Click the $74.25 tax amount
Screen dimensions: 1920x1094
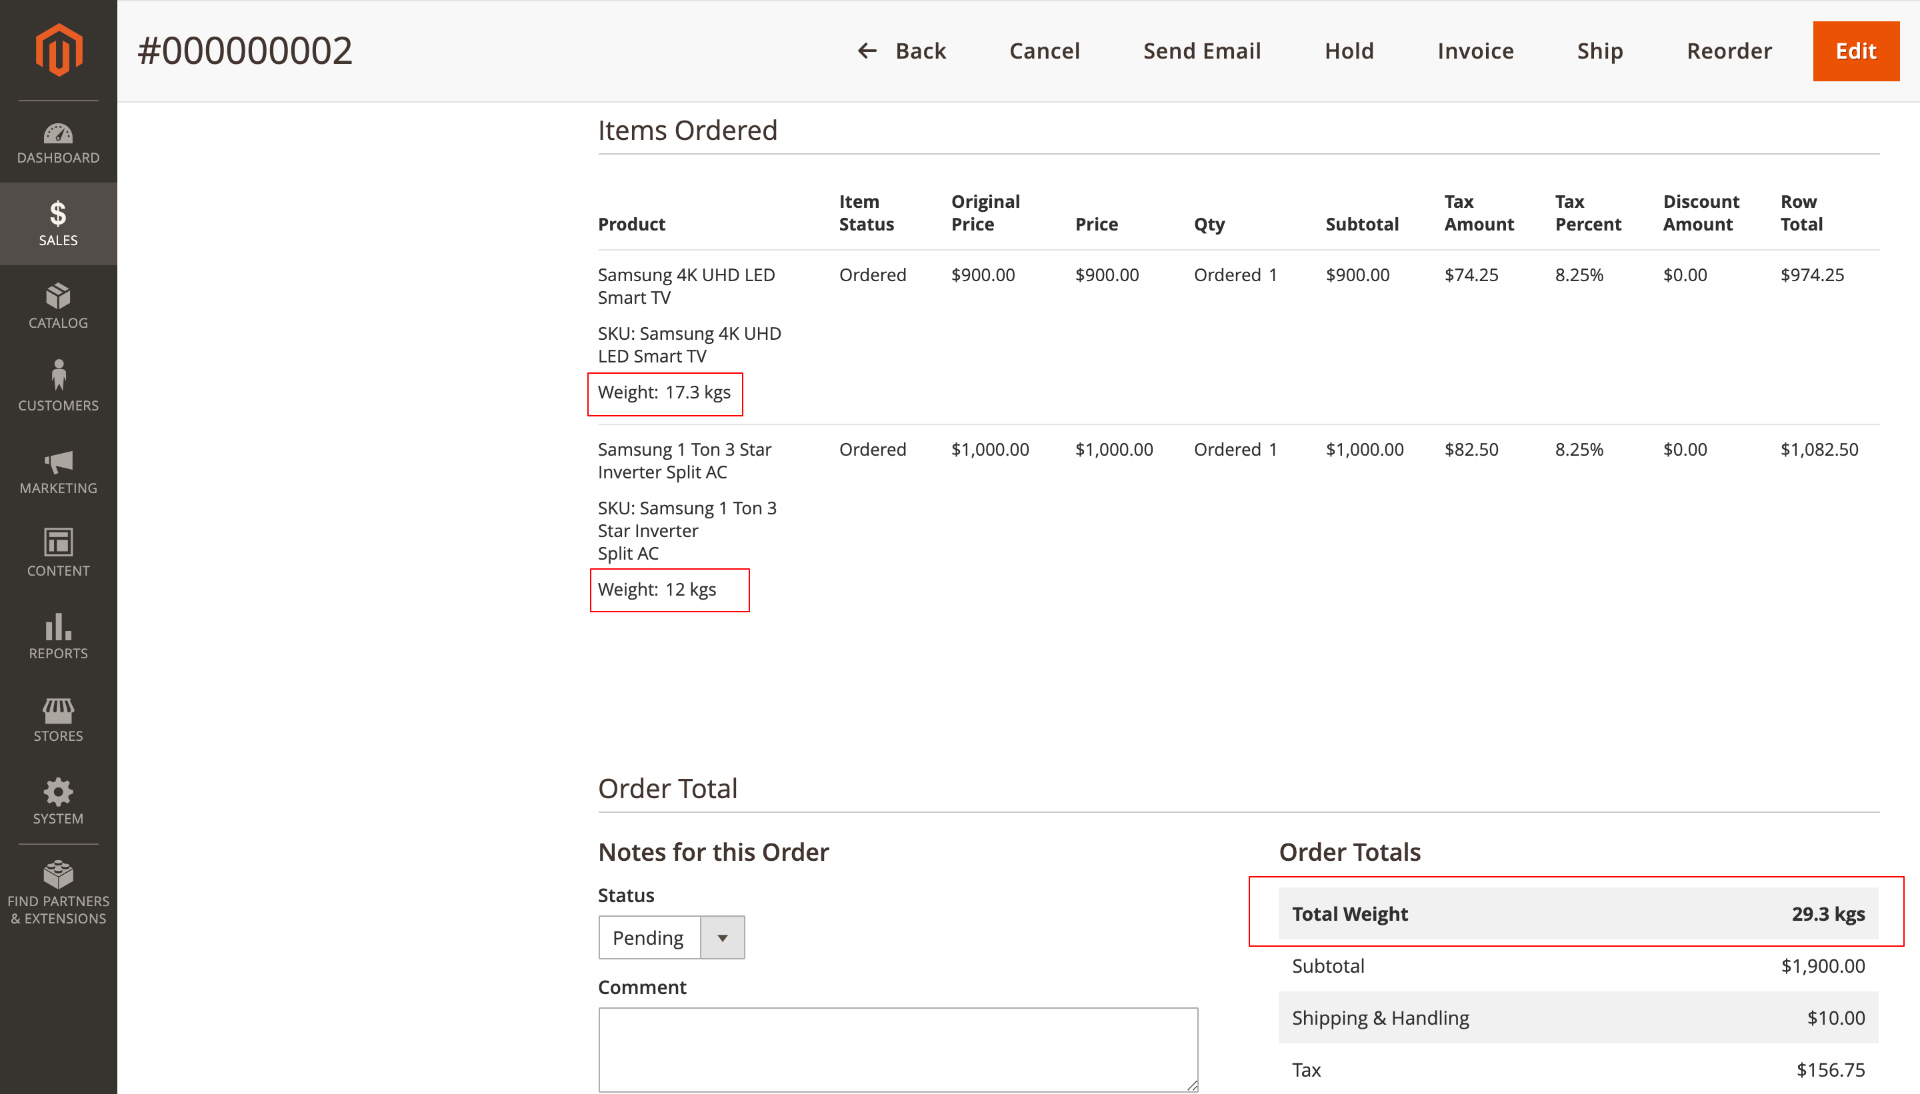tap(1471, 275)
